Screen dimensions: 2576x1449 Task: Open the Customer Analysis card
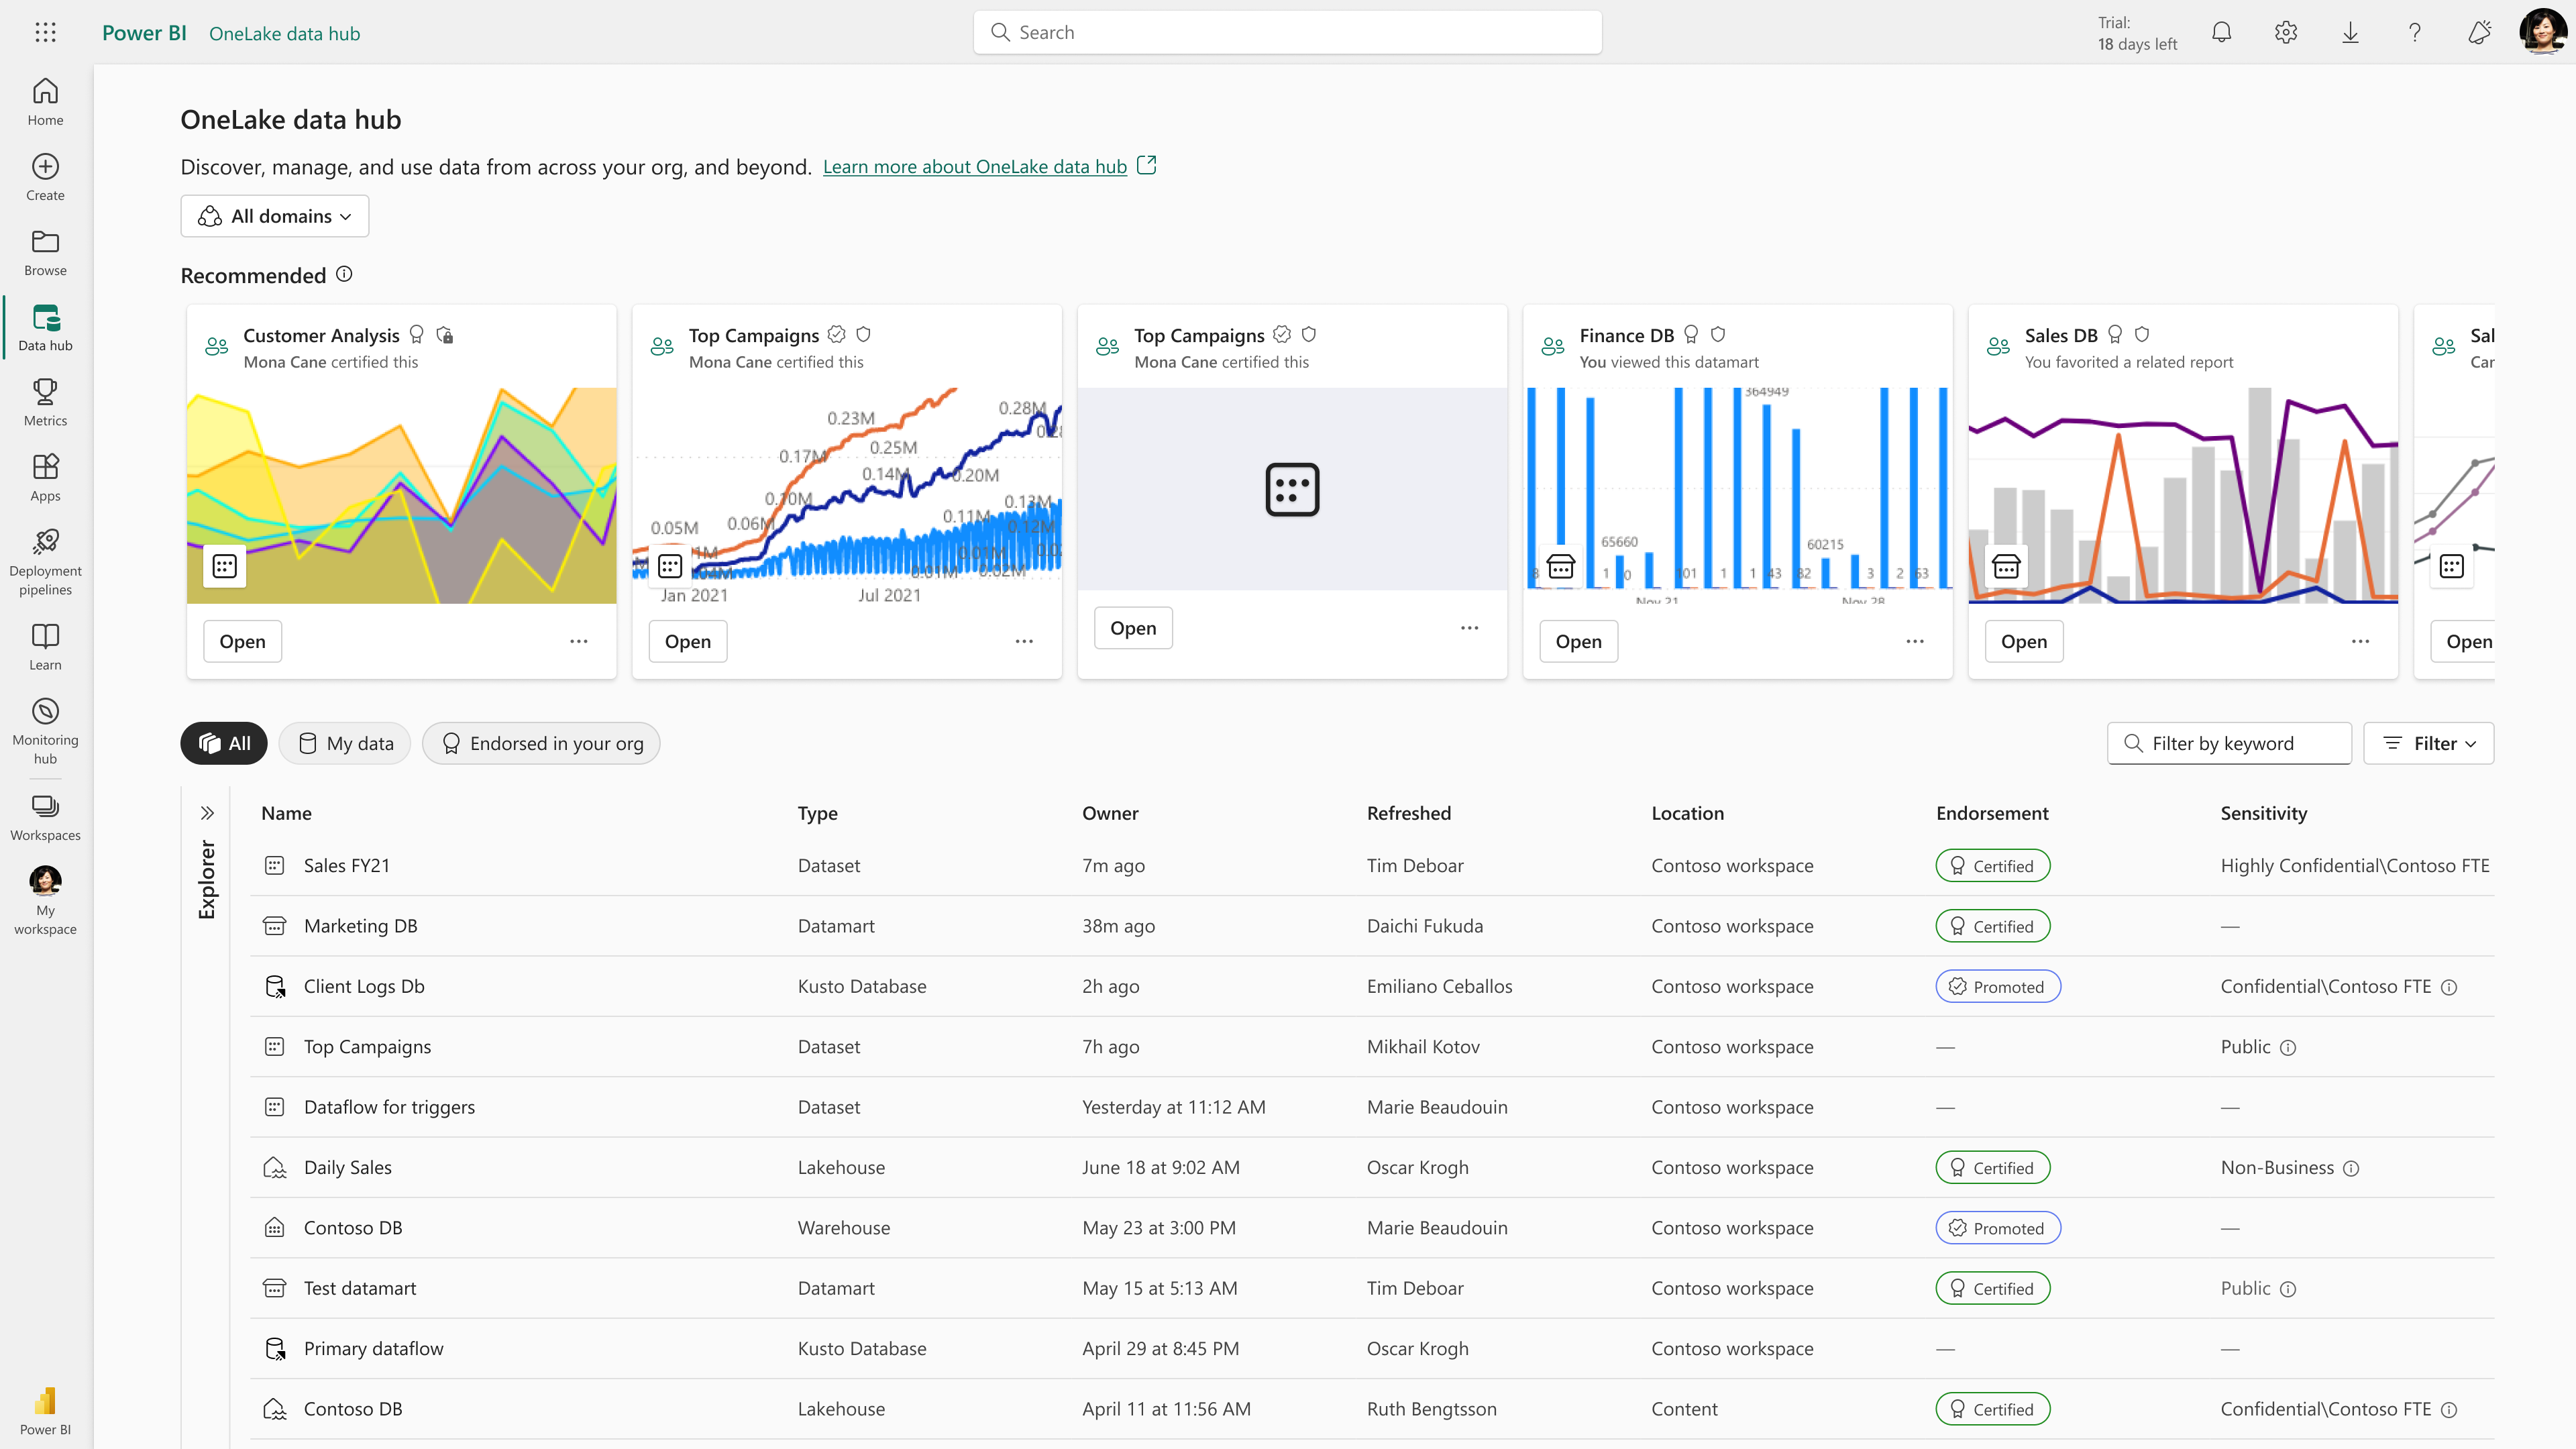tap(242, 641)
